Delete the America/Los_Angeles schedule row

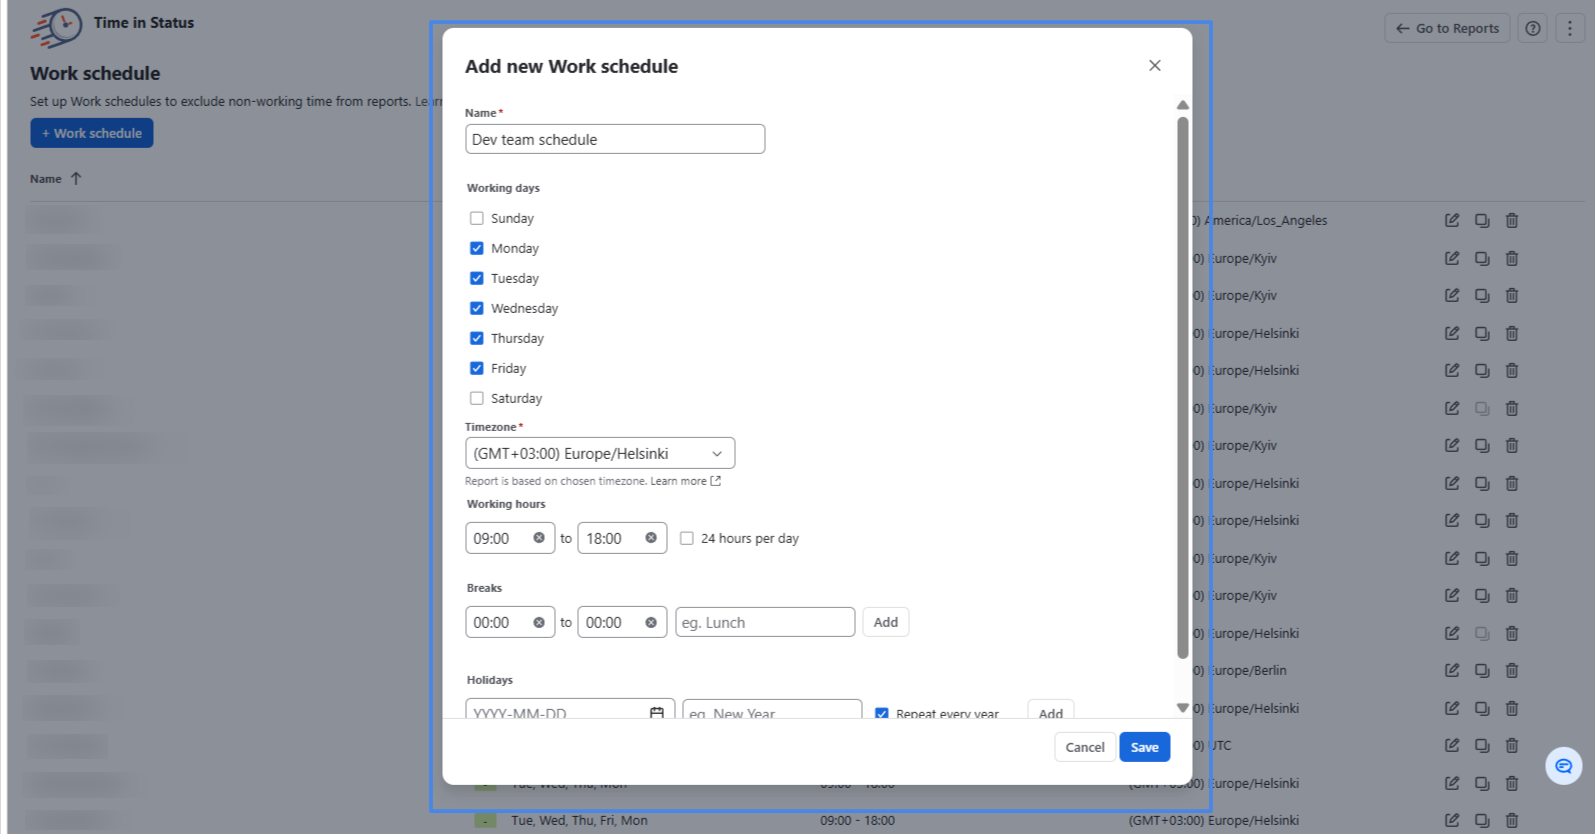(1512, 220)
